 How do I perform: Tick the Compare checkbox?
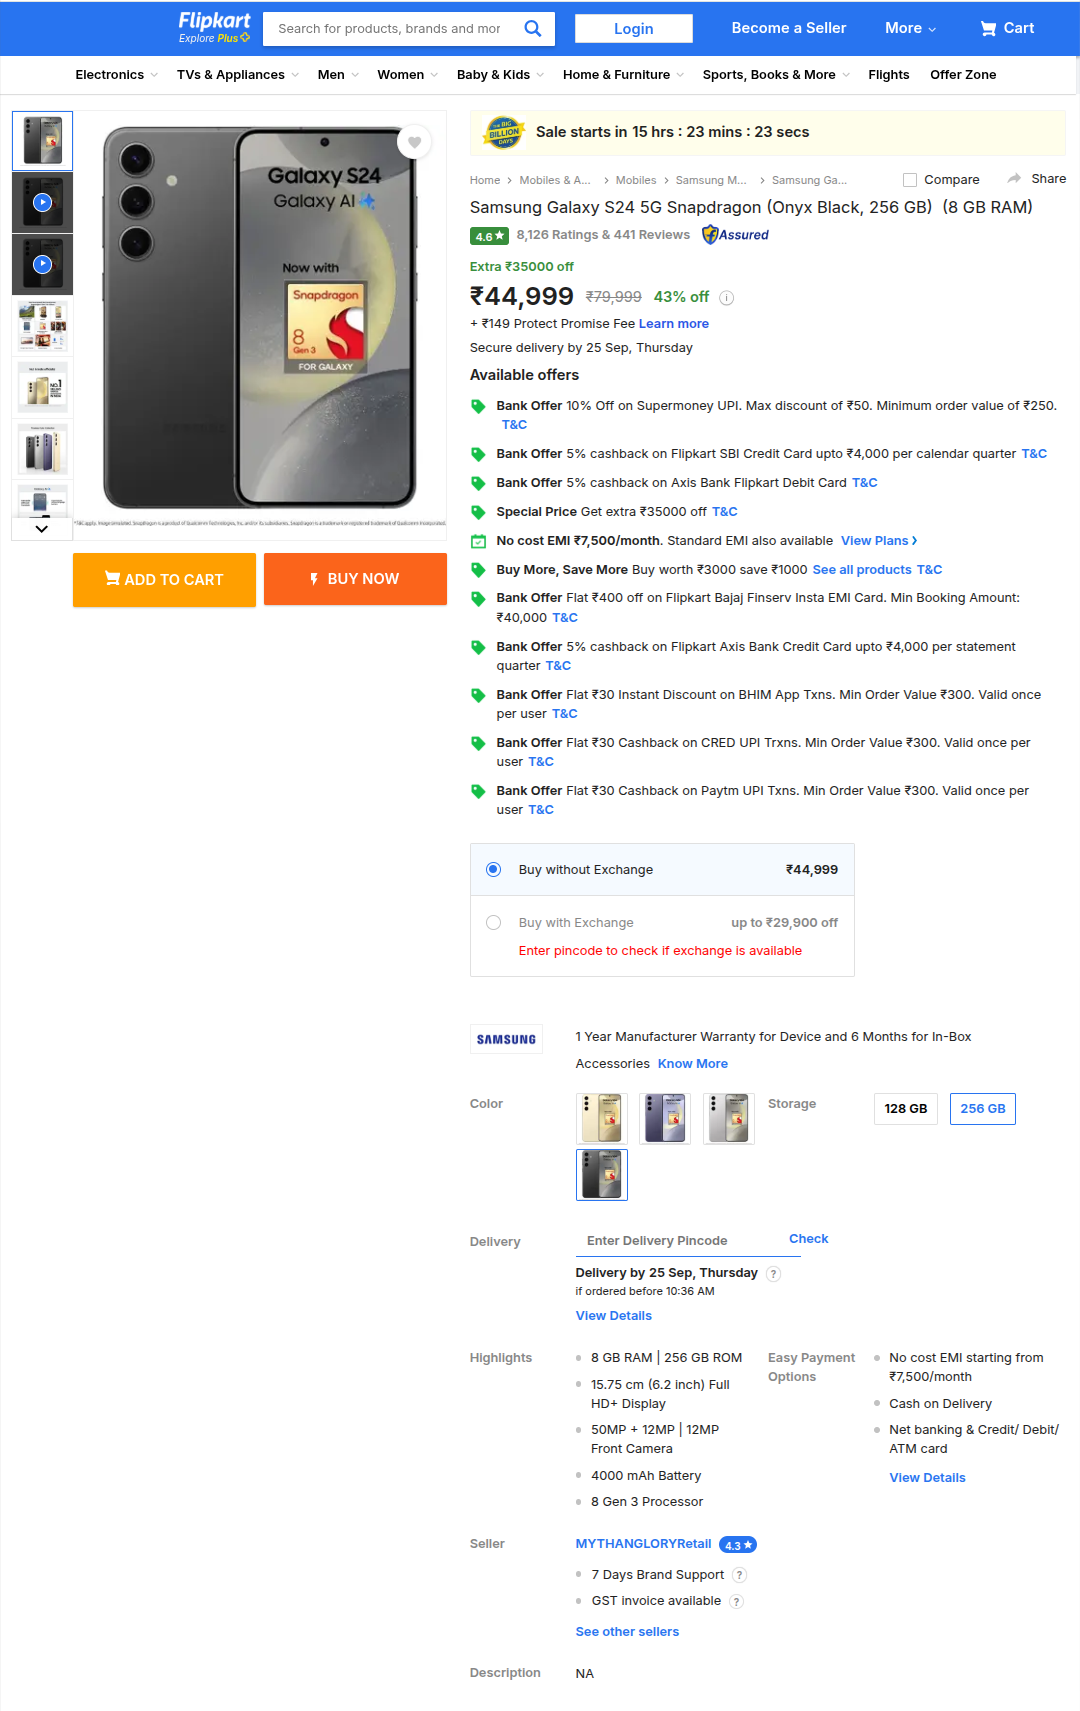[x=910, y=180]
